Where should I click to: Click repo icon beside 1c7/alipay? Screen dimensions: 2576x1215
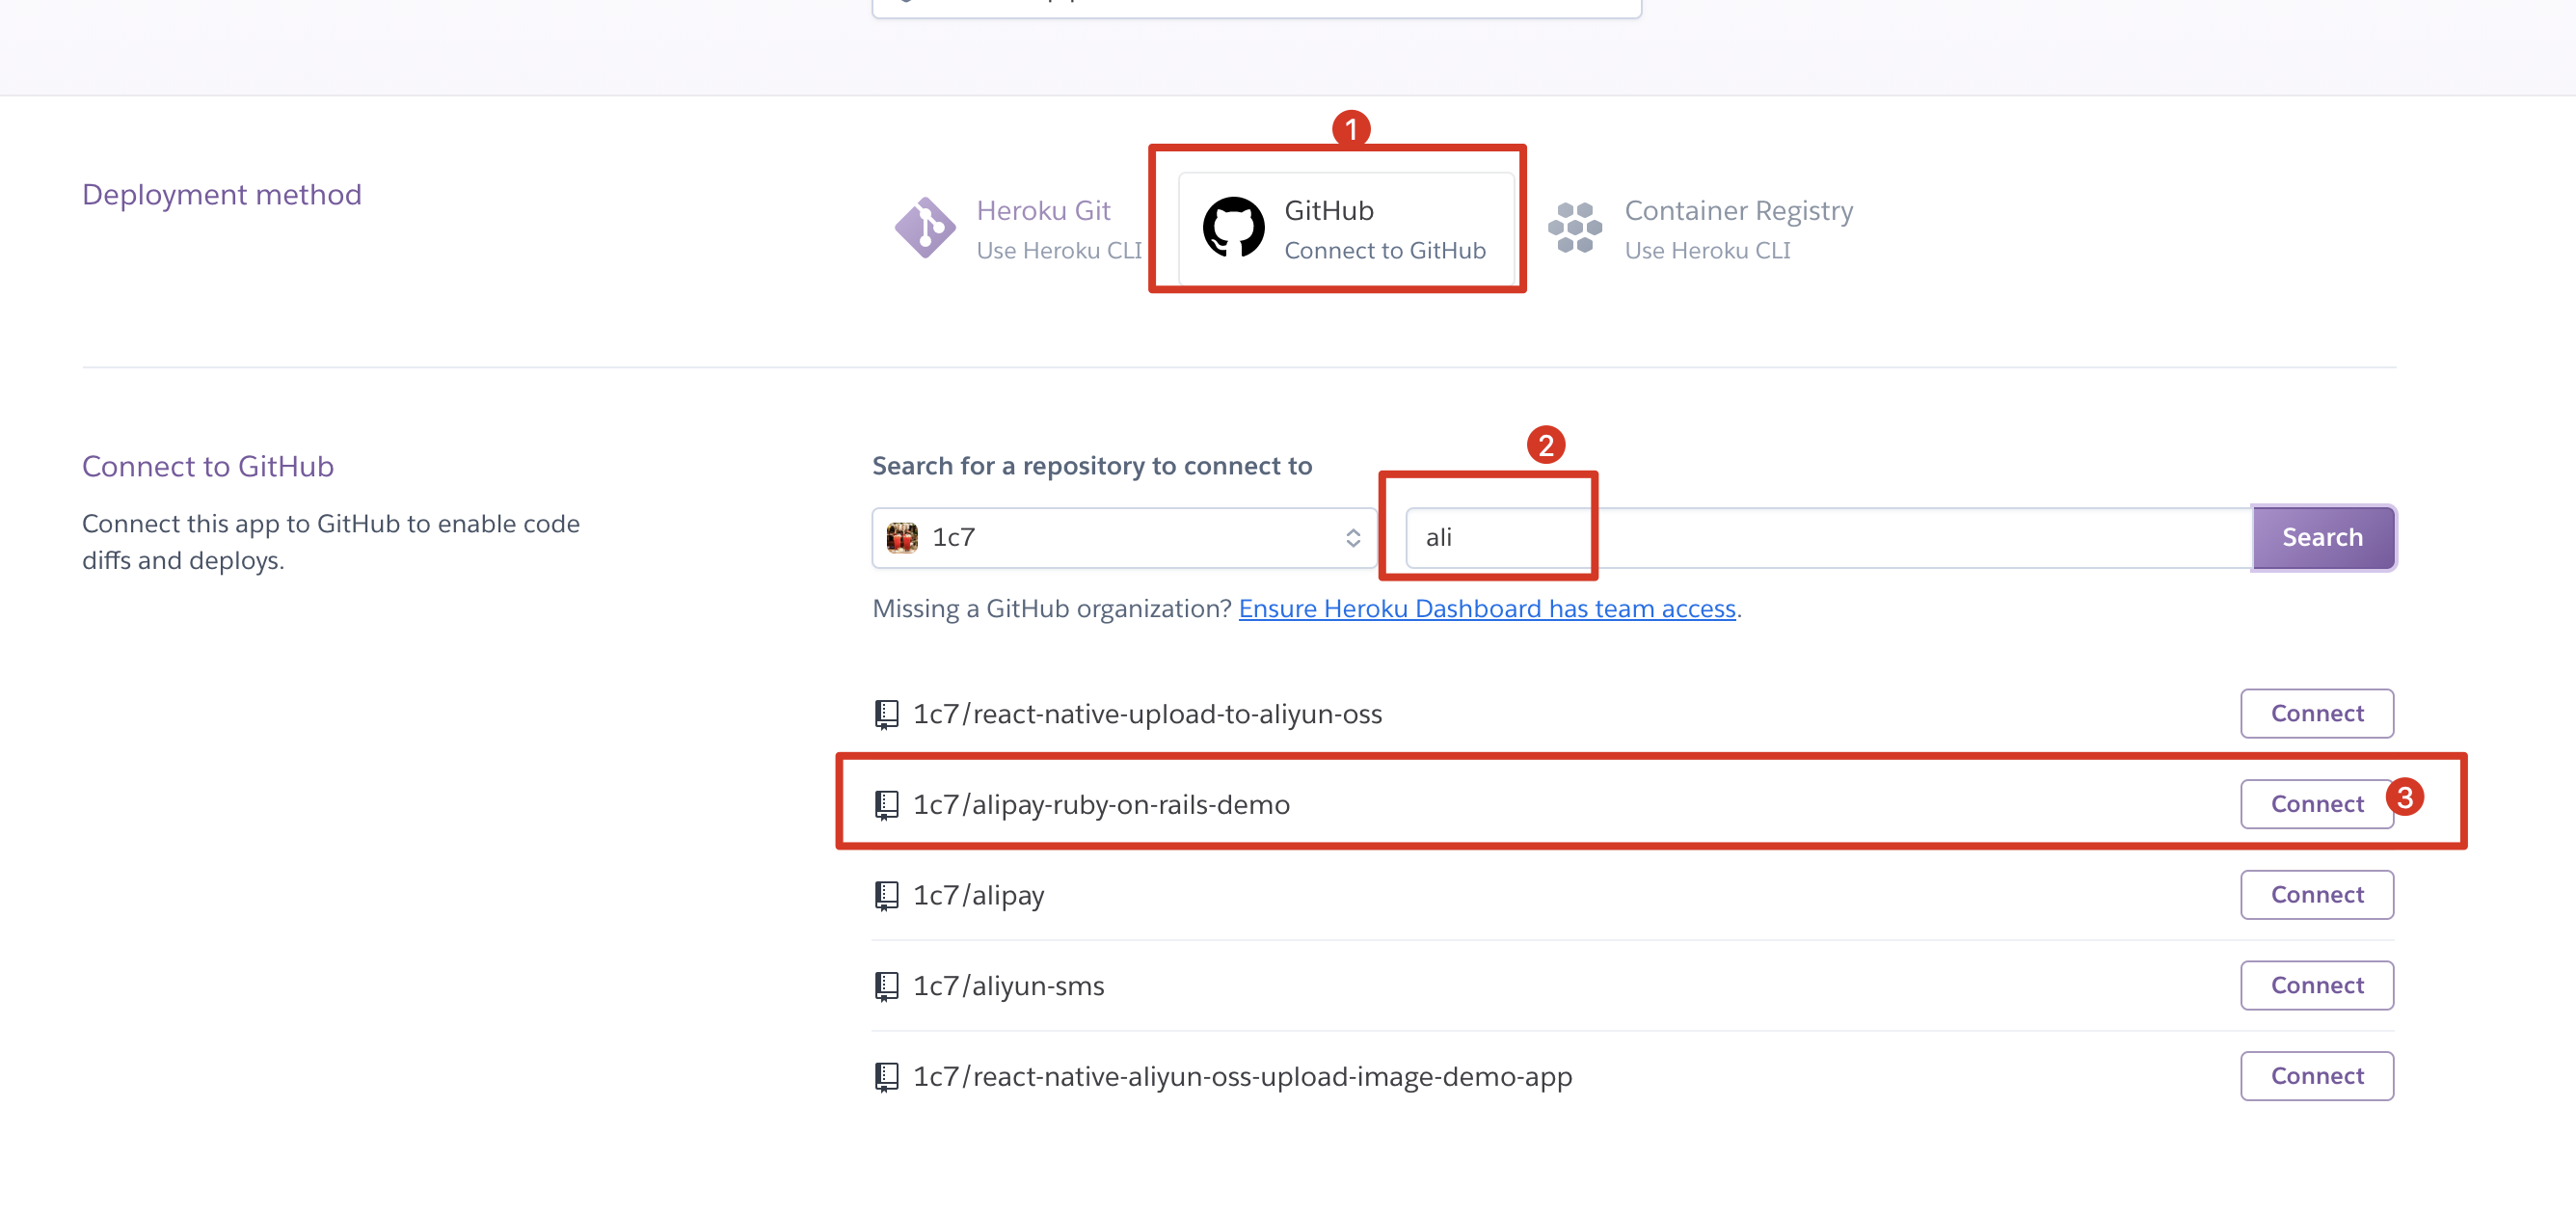pyautogui.click(x=886, y=895)
